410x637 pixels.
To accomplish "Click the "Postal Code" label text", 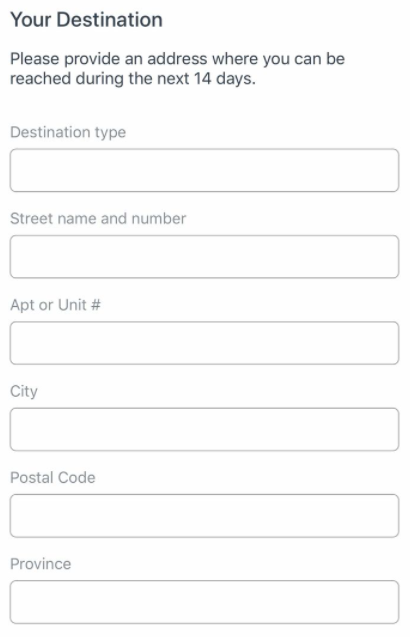I will coord(53,478).
